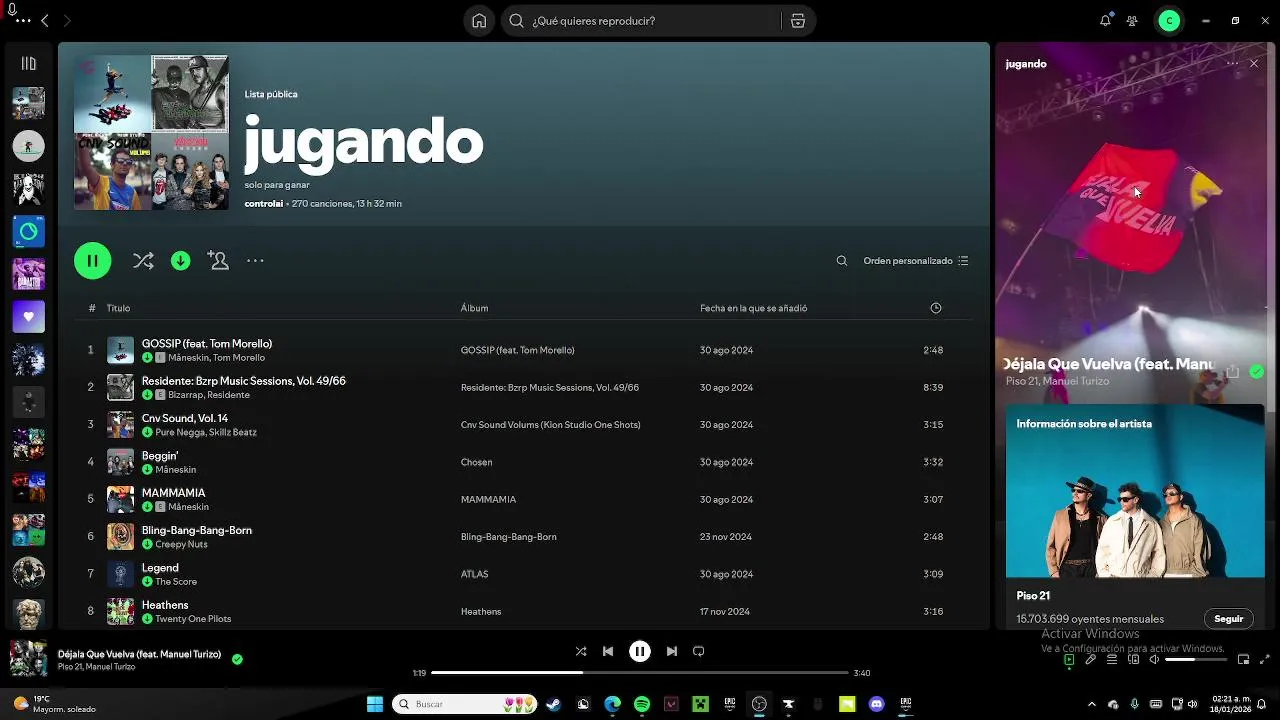Screen dimensions: 1280x720
Task: Open the controlai profile link
Action: (x=264, y=204)
